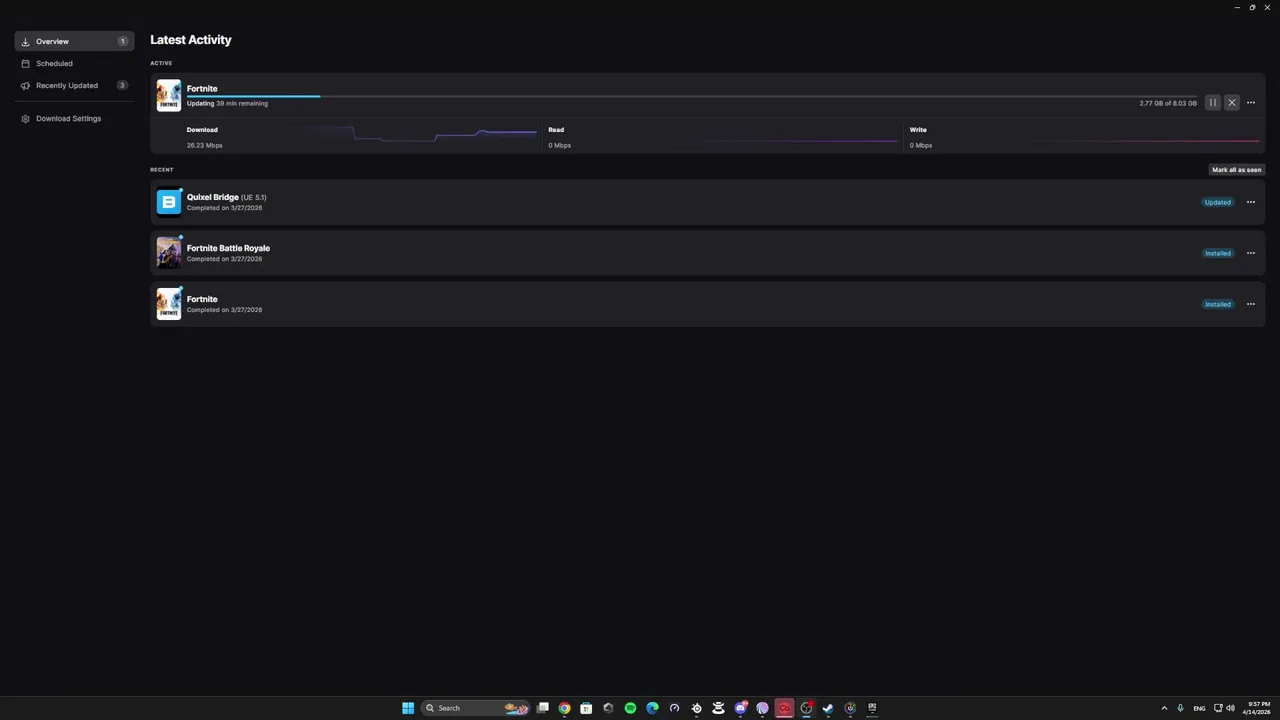Open Microsoft Edge from the taskbar
Screen dimensions: 1280x720
click(x=652, y=708)
